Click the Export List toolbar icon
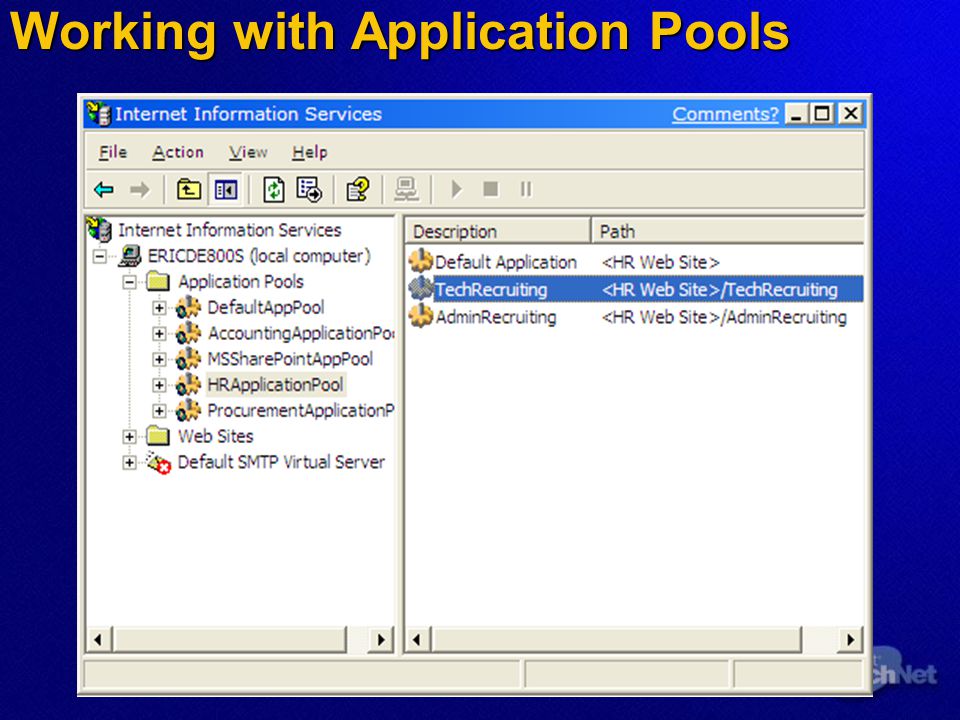This screenshot has width=960, height=720. point(309,189)
